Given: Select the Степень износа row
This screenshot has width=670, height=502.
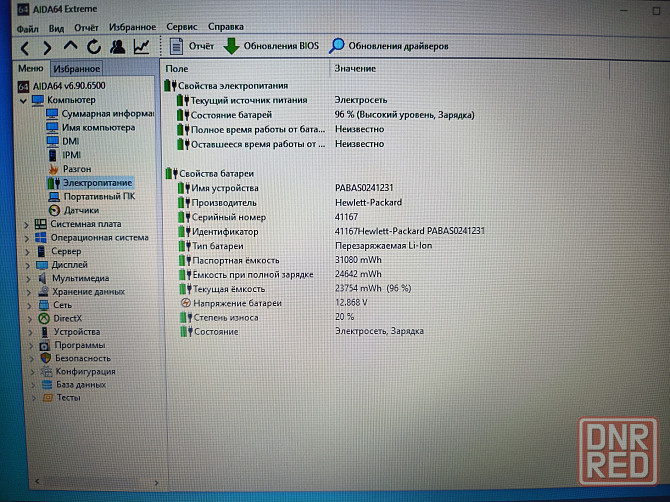Looking at the screenshot, I should coord(267,317).
